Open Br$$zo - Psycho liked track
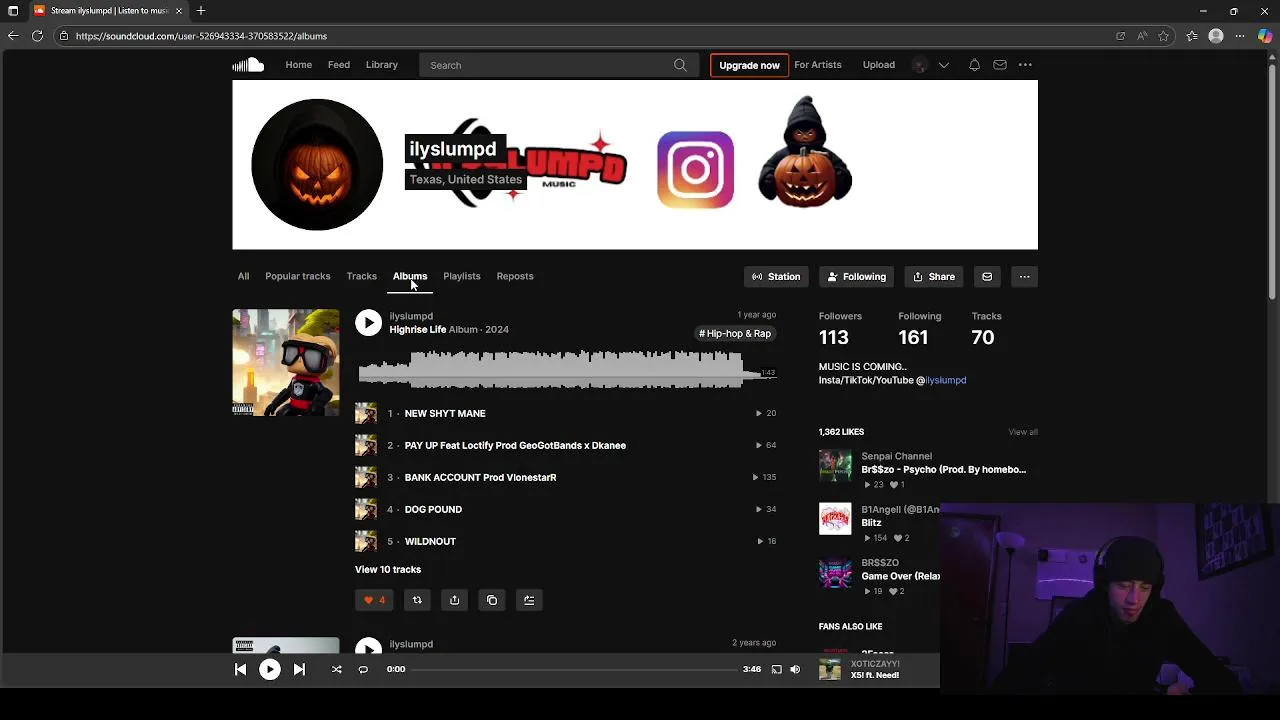 pos(943,469)
